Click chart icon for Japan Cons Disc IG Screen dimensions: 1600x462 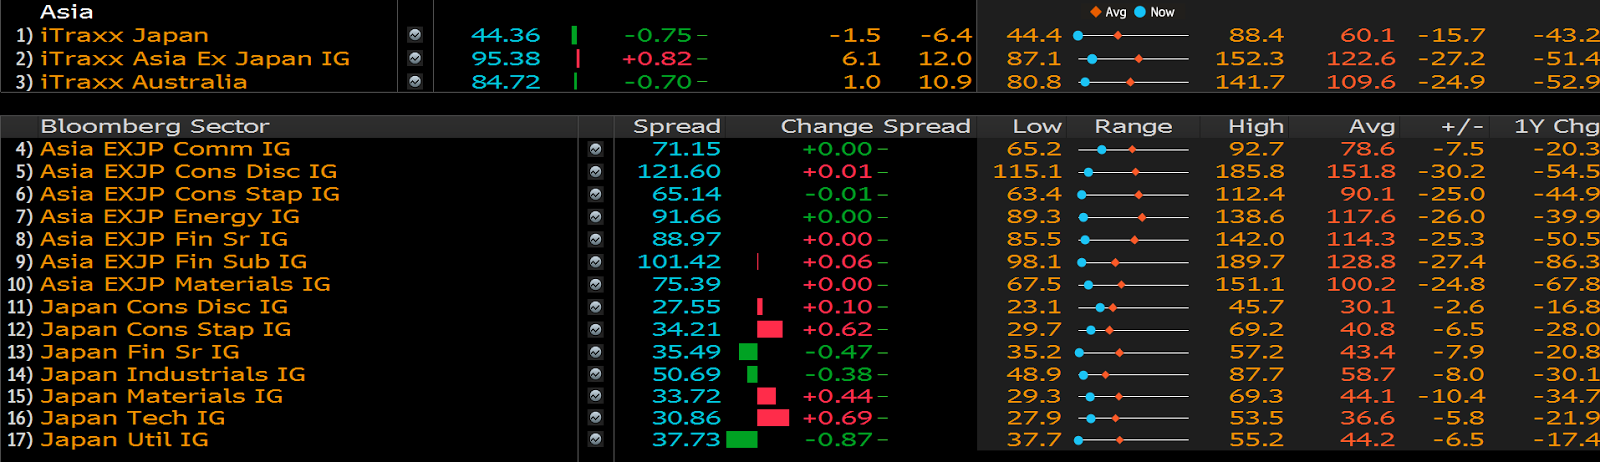595,307
